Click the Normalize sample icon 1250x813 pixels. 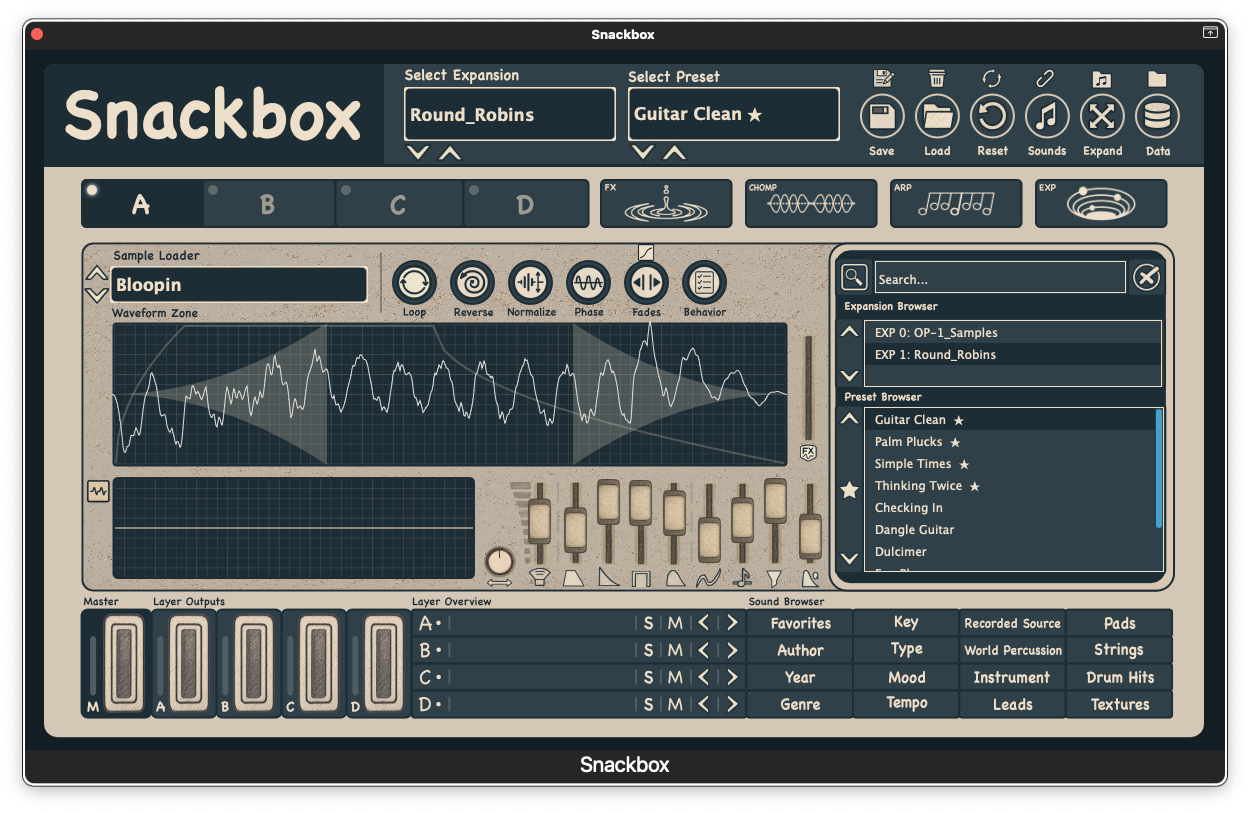click(530, 283)
